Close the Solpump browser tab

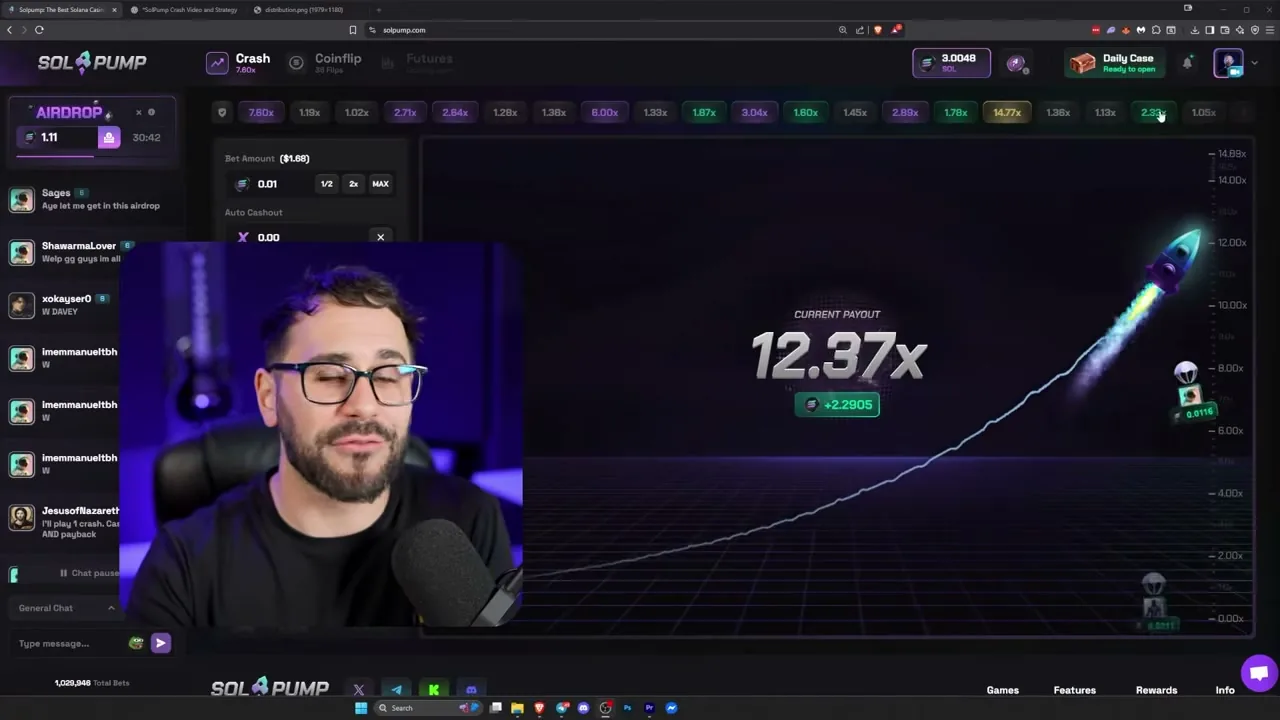click(x=114, y=10)
